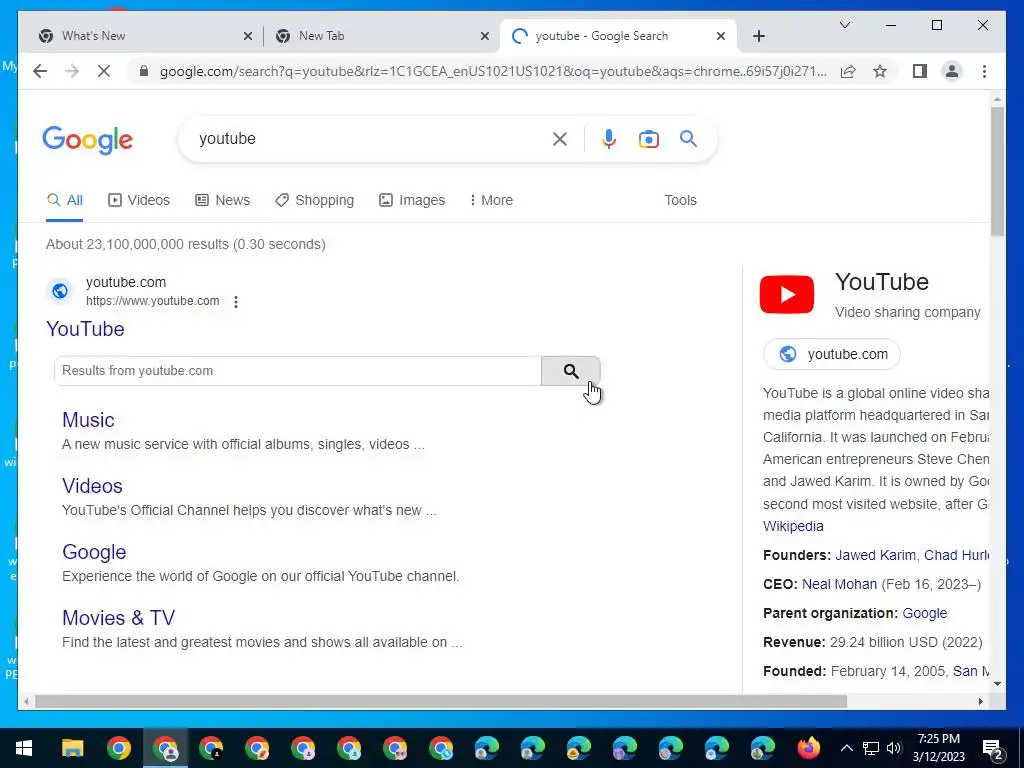
Task: Open the Google parent organization link
Action: point(925,613)
